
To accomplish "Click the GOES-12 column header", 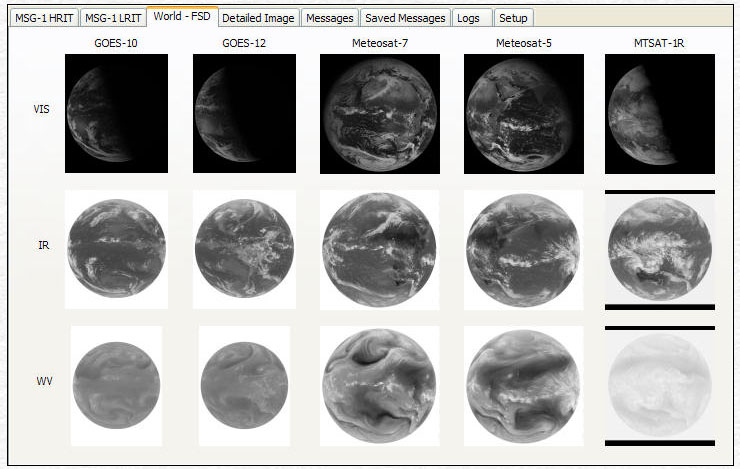I will 244,43.
